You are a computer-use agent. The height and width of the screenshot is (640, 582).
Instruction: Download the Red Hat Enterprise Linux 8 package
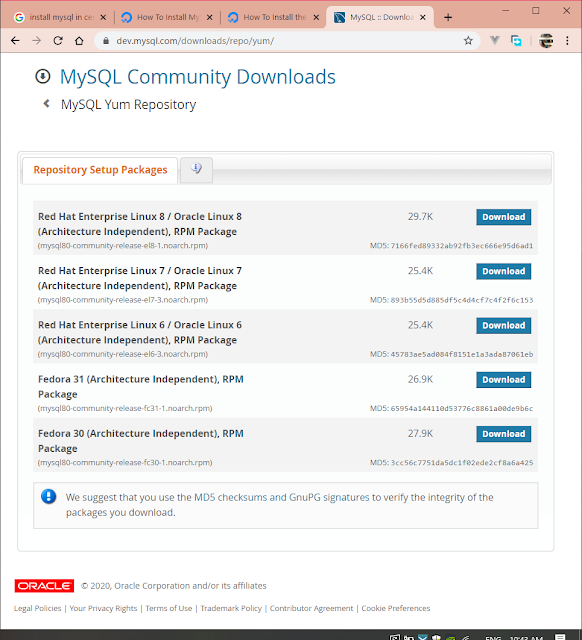coord(504,217)
